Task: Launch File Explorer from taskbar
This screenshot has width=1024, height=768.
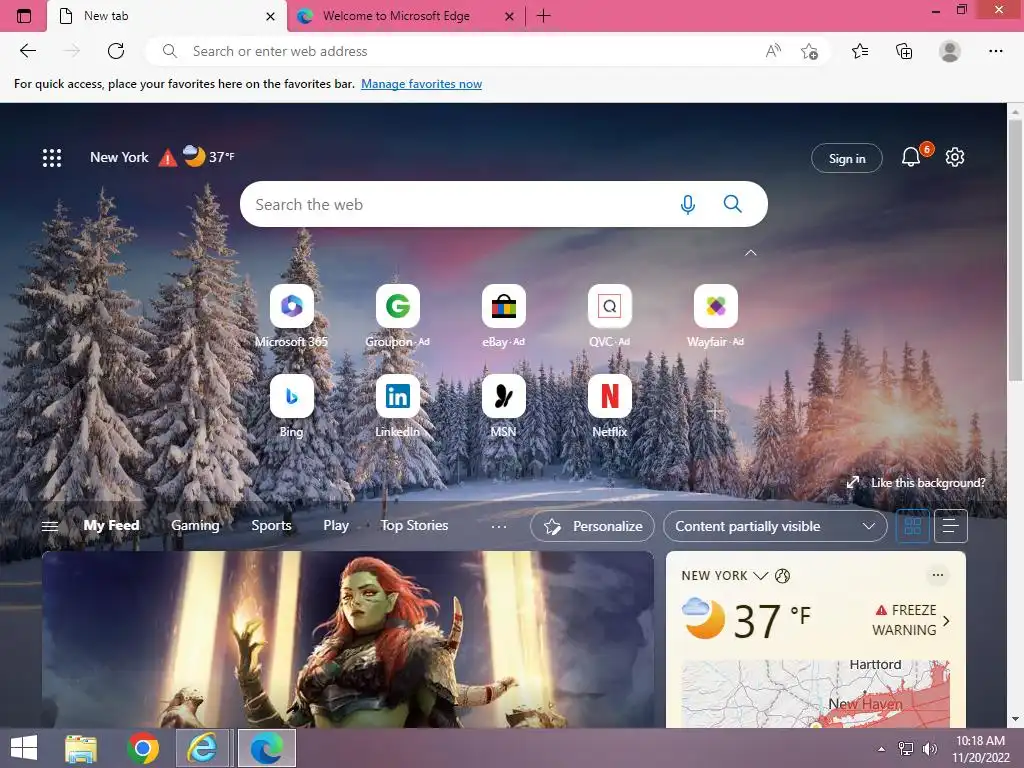Action: [81, 748]
